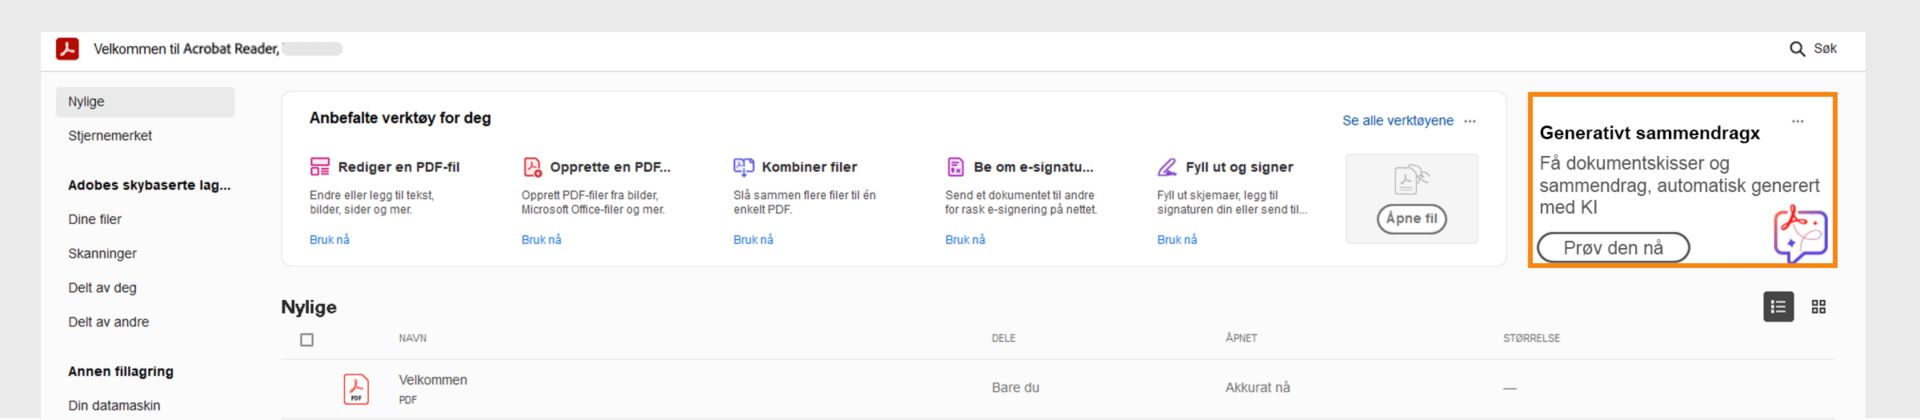This screenshot has height=420, width=1920.
Task: Click the Opprette en PDF icon
Action: click(x=532, y=167)
